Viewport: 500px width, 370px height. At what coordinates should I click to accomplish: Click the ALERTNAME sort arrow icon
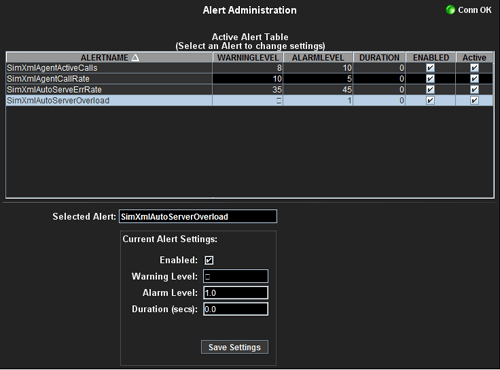(135, 58)
